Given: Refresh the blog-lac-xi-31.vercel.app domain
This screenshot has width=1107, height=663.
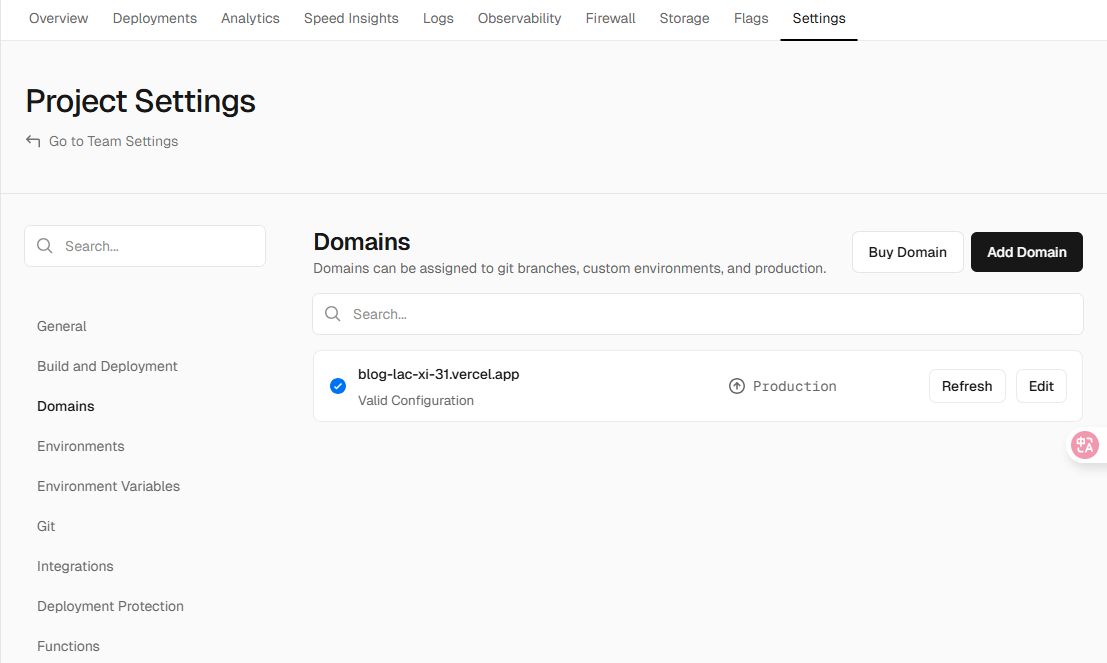Looking at the screenshot, I should pyautogui.click(x=966, y=386).
